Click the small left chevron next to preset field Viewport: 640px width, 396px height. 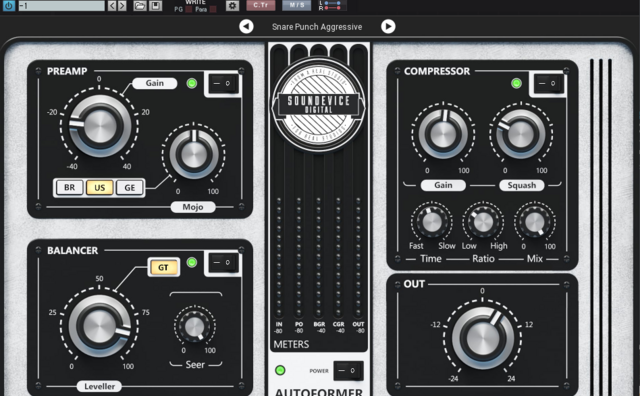tap(112, 6)
